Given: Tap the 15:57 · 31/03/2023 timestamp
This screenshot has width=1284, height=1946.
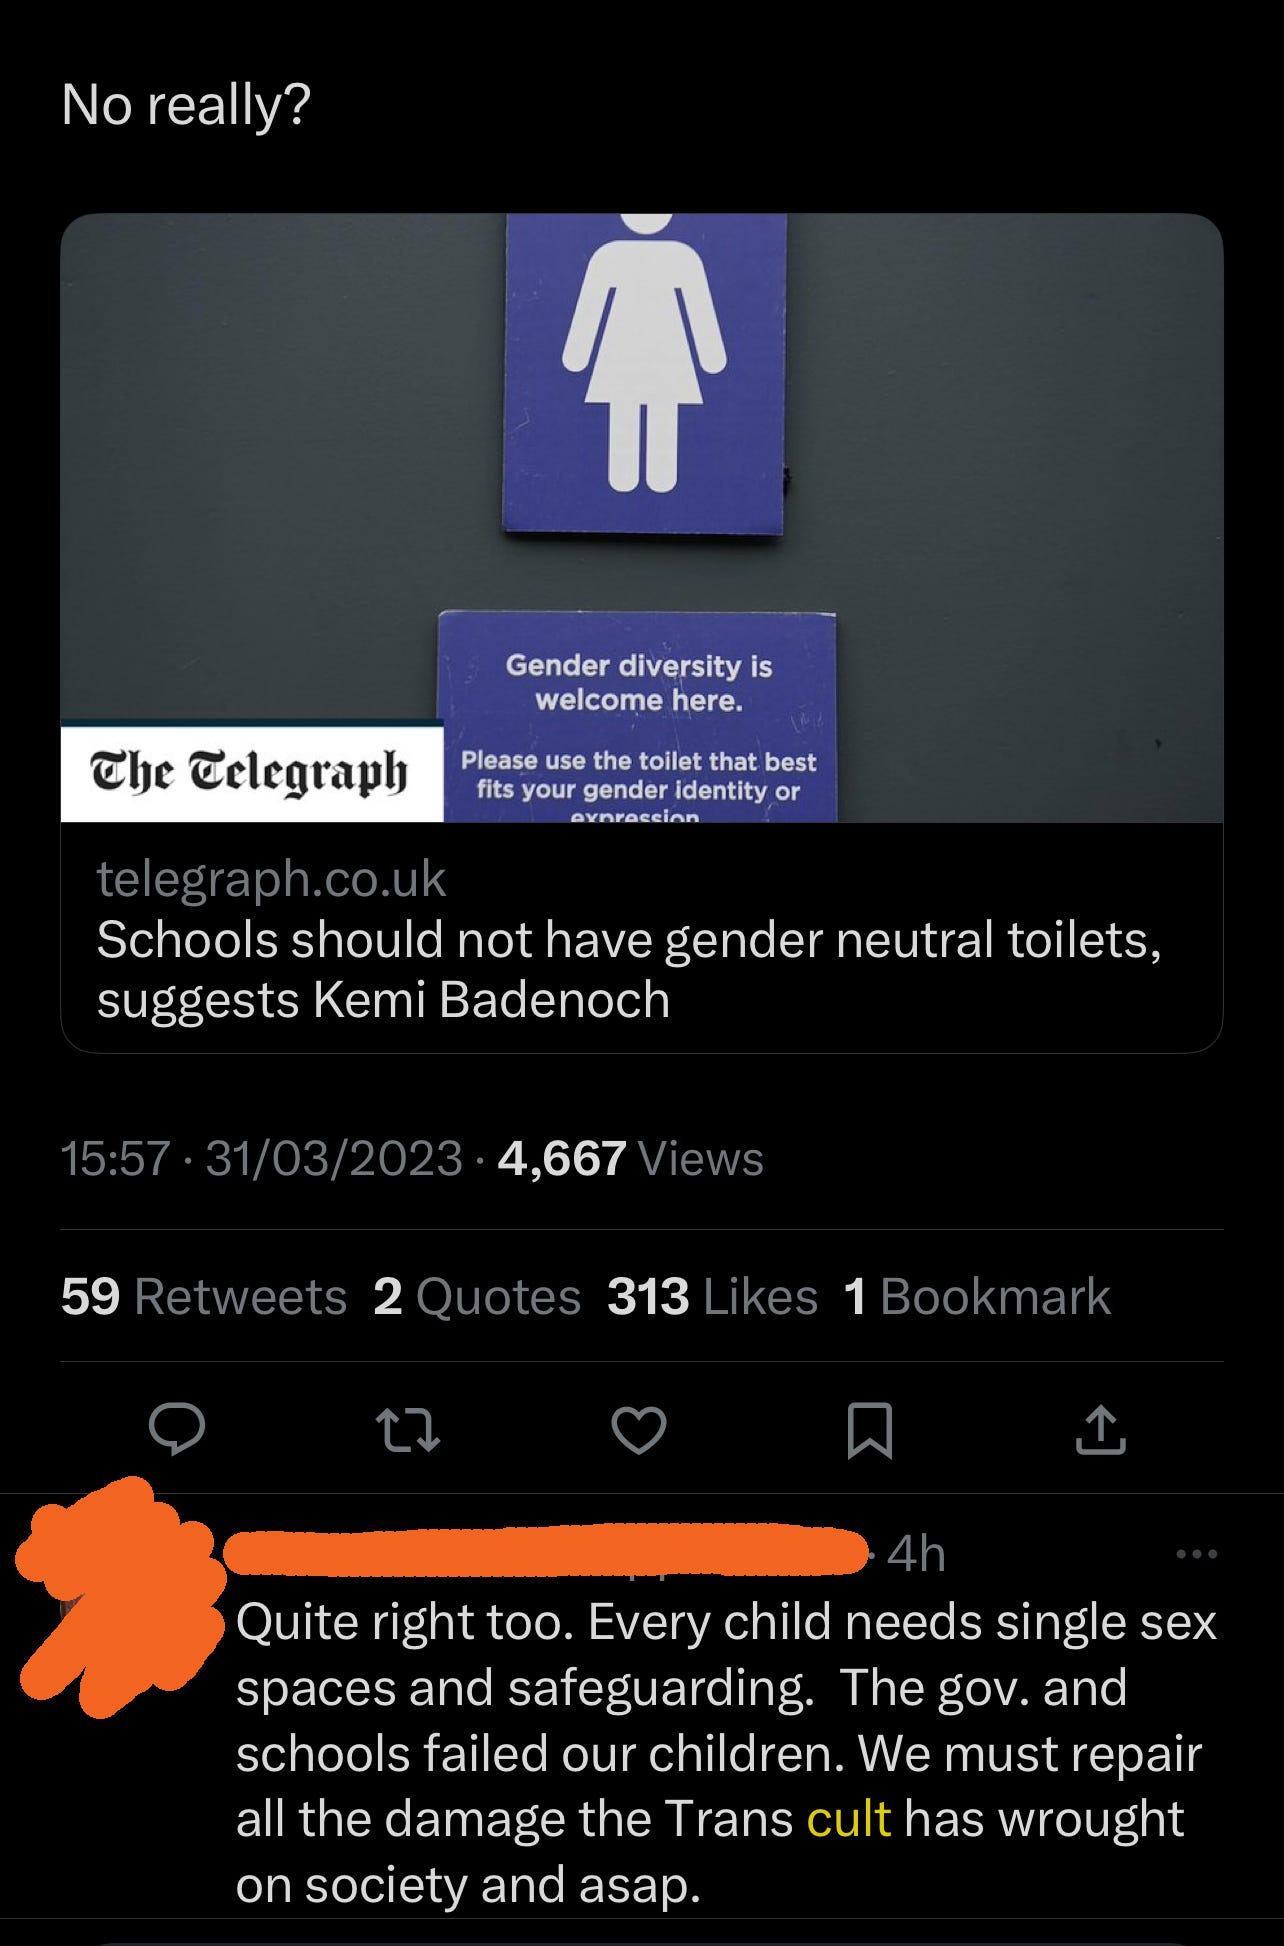Looking at the screenshot, I should (x=261, y=1158).
